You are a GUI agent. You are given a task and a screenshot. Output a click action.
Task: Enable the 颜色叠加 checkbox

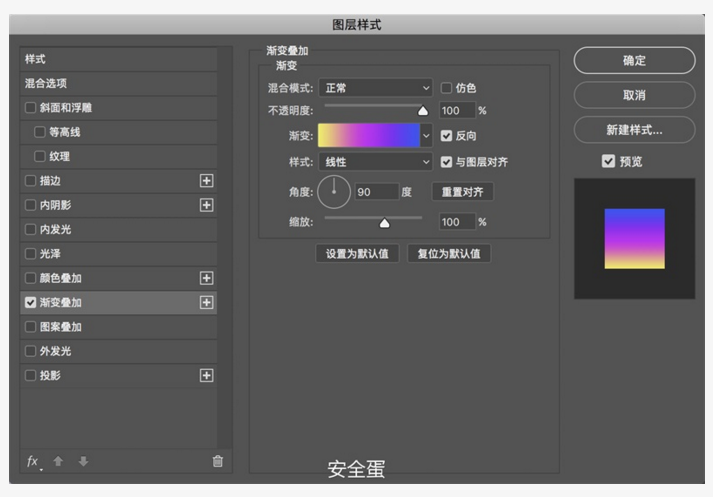(x=30, y=278)
